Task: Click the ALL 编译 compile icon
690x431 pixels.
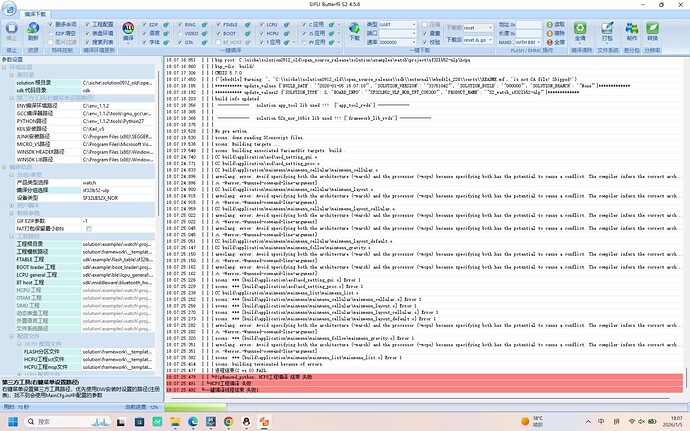Action: tap(127, 28)
